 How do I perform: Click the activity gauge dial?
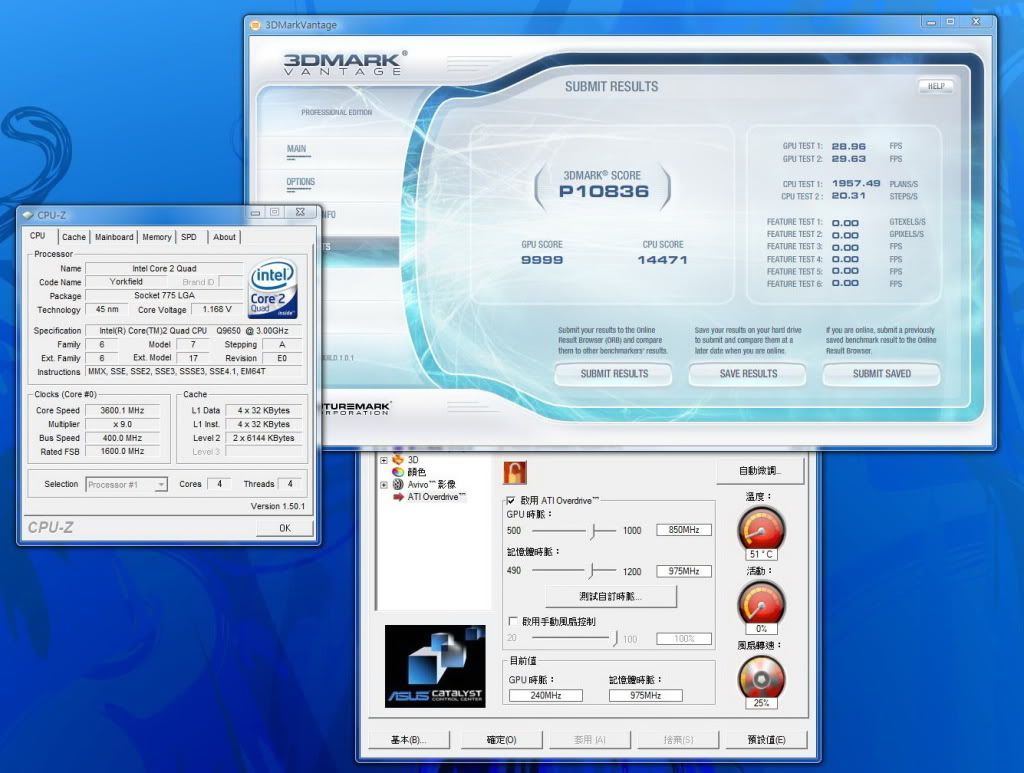761,602
